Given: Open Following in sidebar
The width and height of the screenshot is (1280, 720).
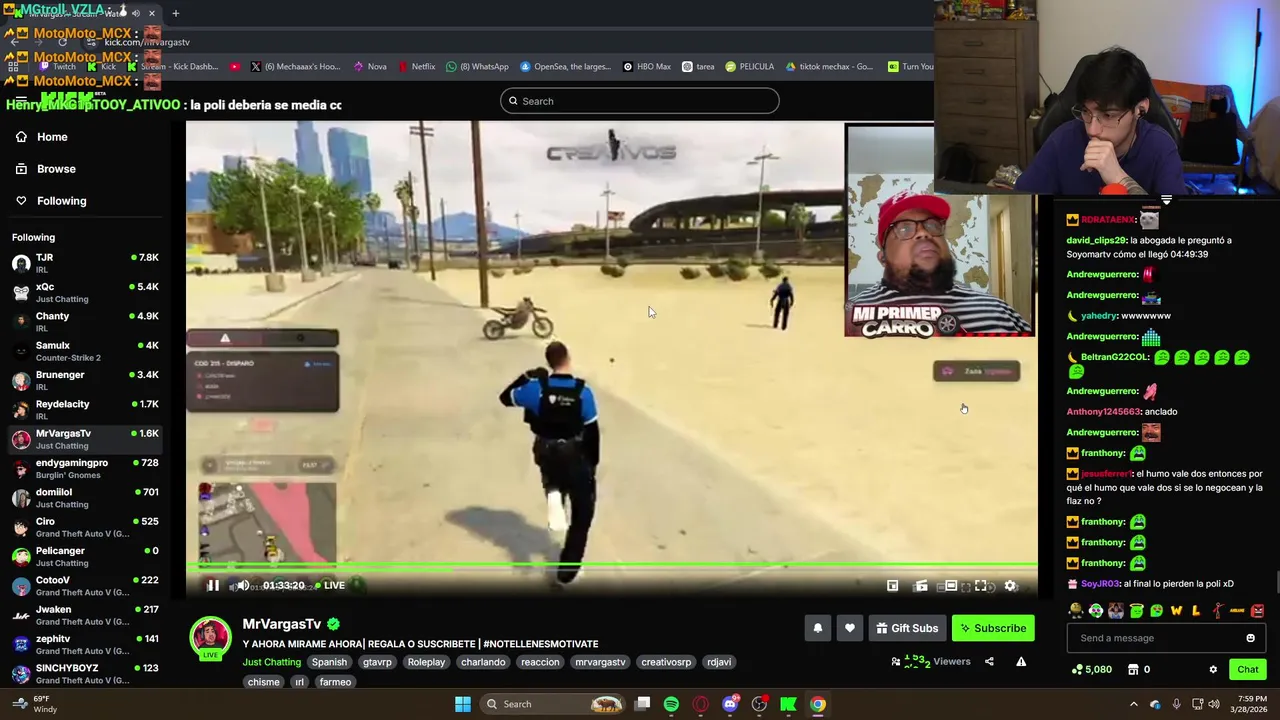Looking at the screenshot, I should click(51, 201).
